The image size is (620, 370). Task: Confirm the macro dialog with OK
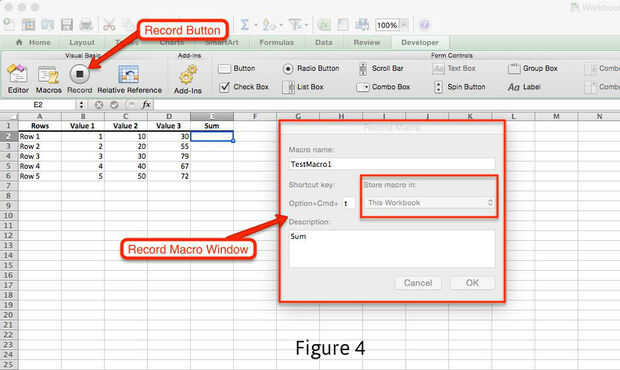[472, 283]
